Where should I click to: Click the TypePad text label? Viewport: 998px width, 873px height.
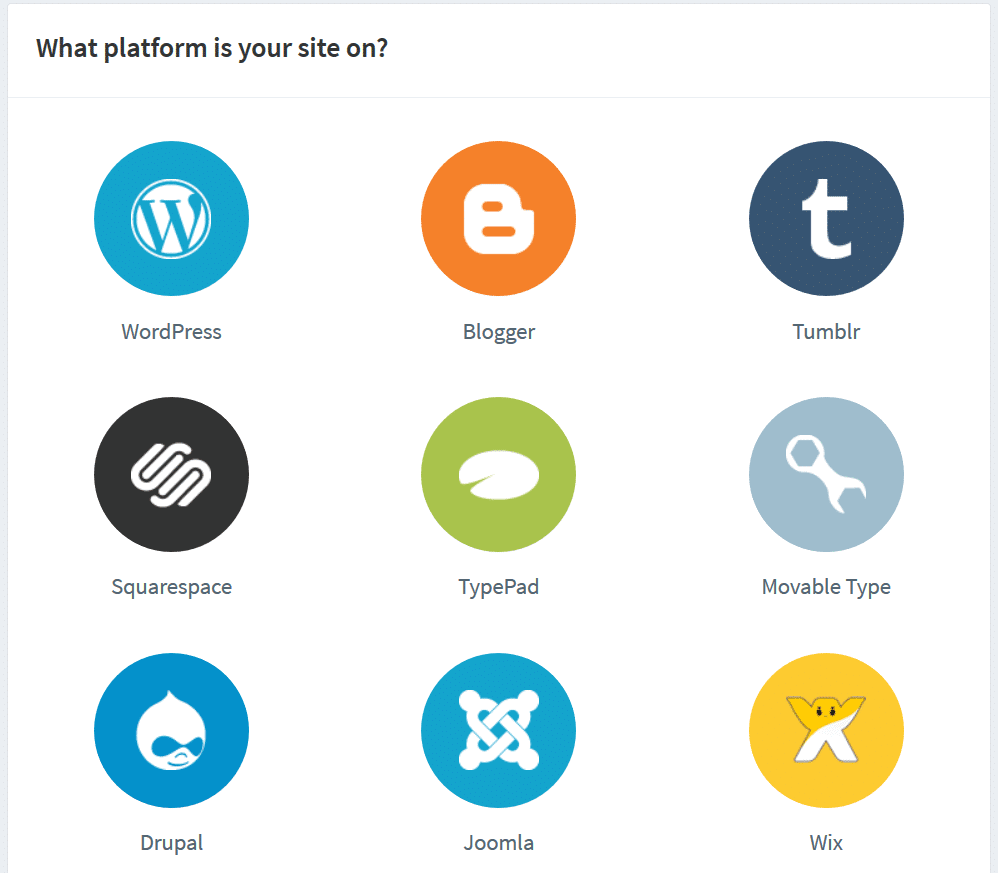pyautogui.click(x=498, y=587)
